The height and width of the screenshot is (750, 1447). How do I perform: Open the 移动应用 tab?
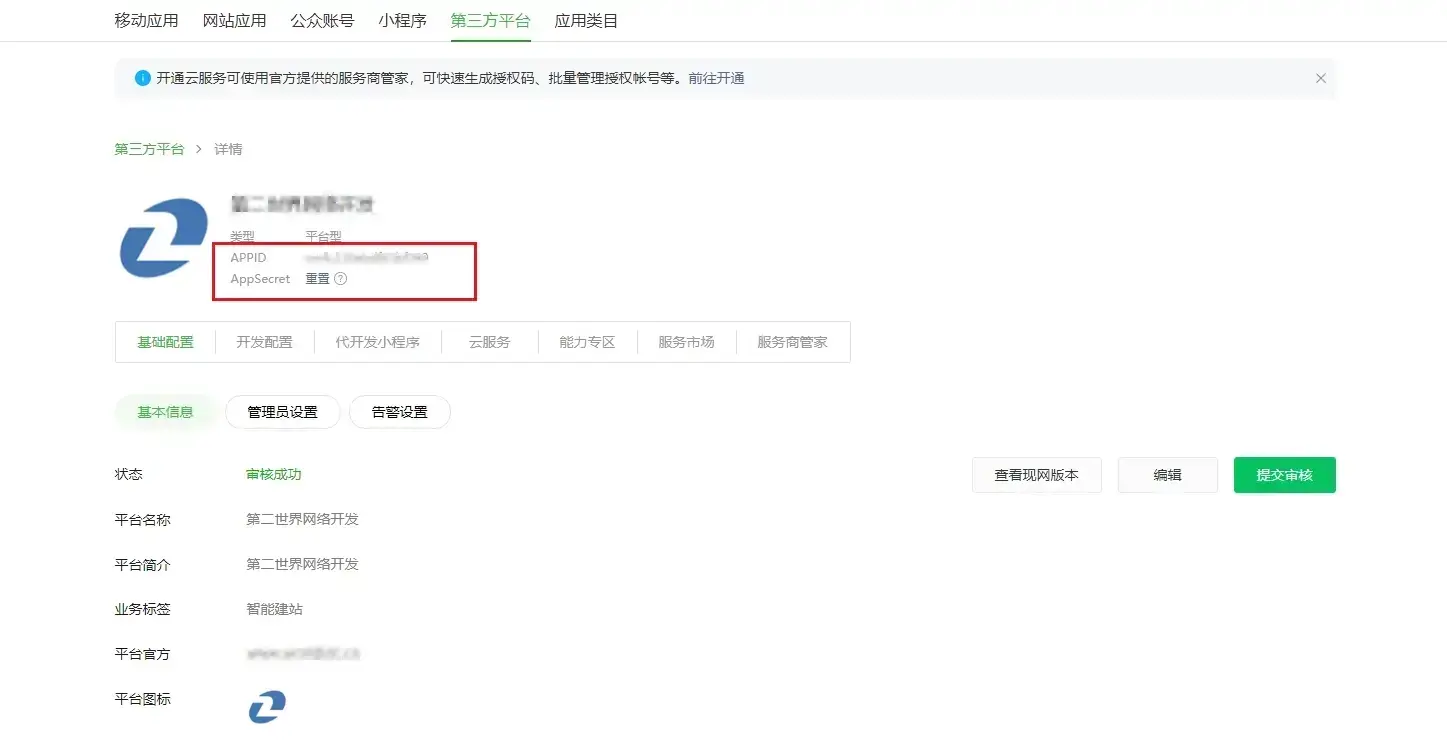146,20
